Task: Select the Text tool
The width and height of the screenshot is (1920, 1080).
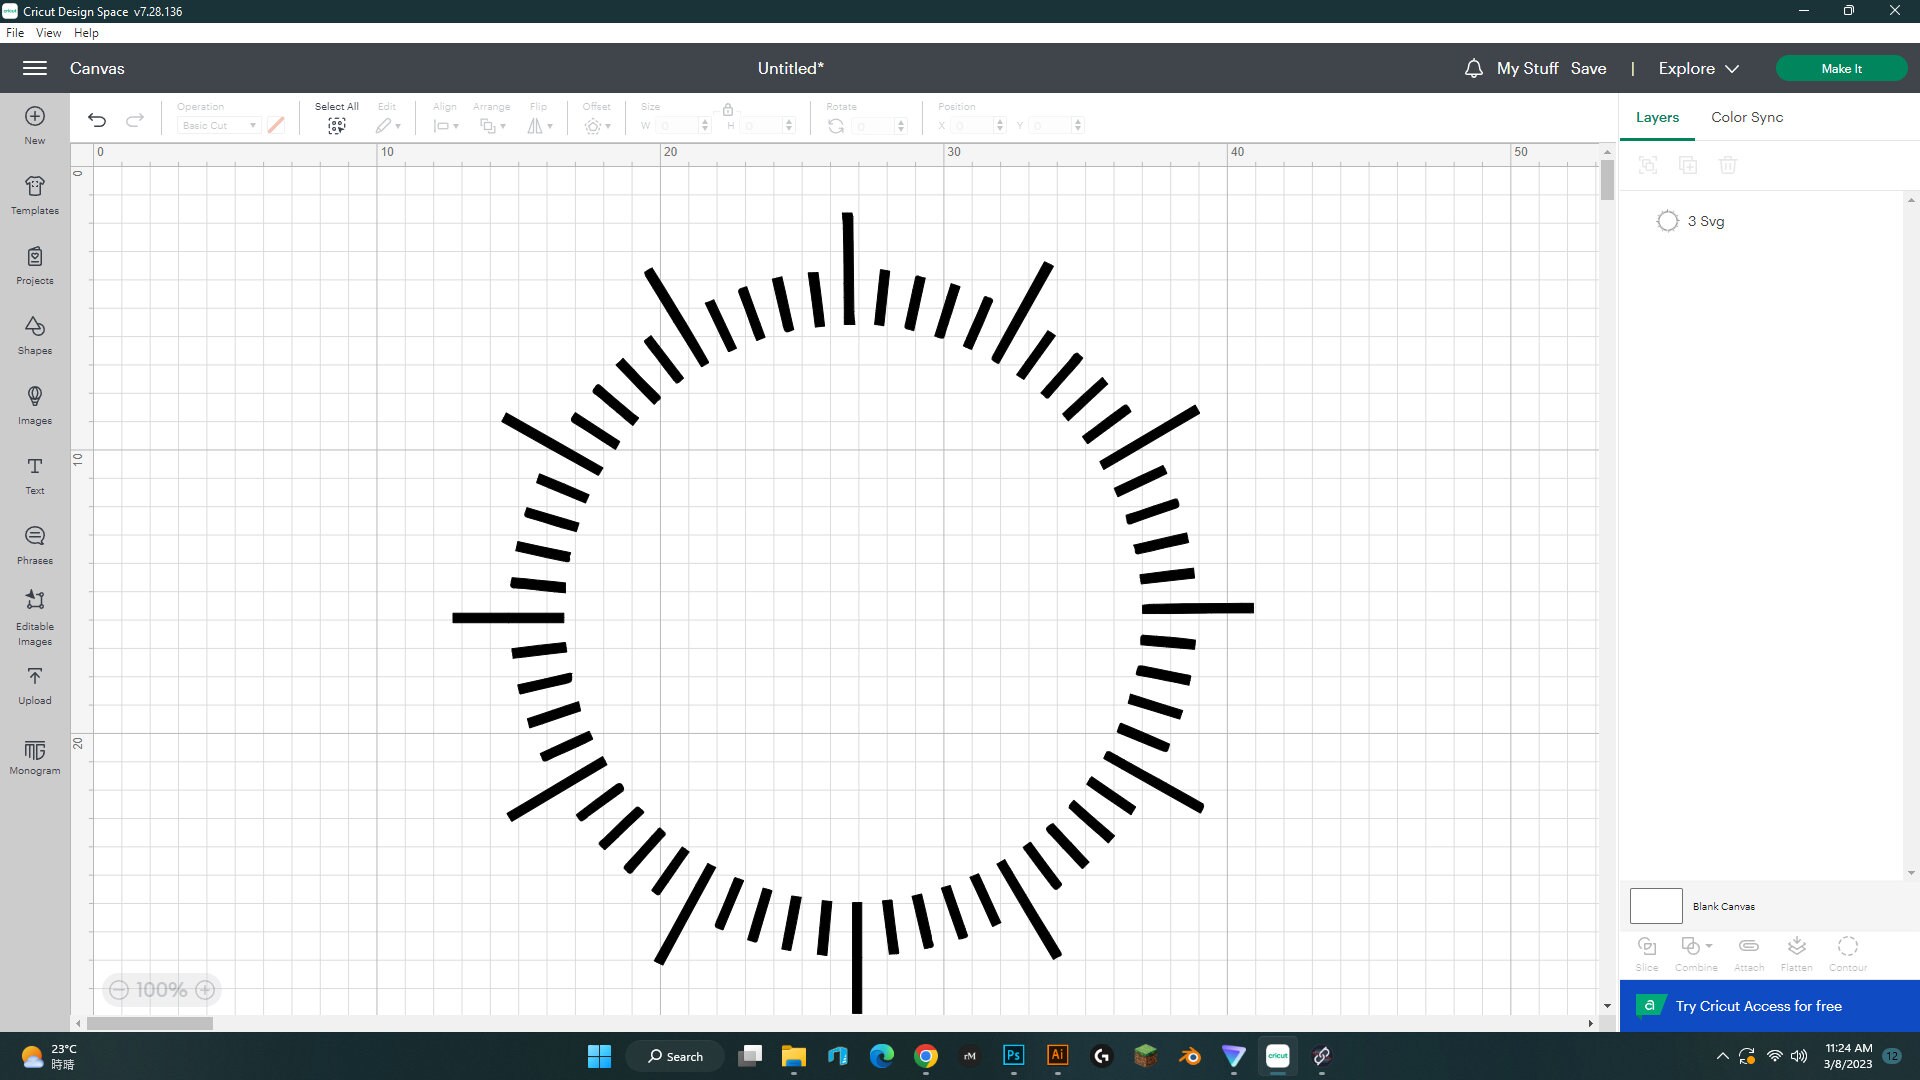Action: [x=34, y=475]
